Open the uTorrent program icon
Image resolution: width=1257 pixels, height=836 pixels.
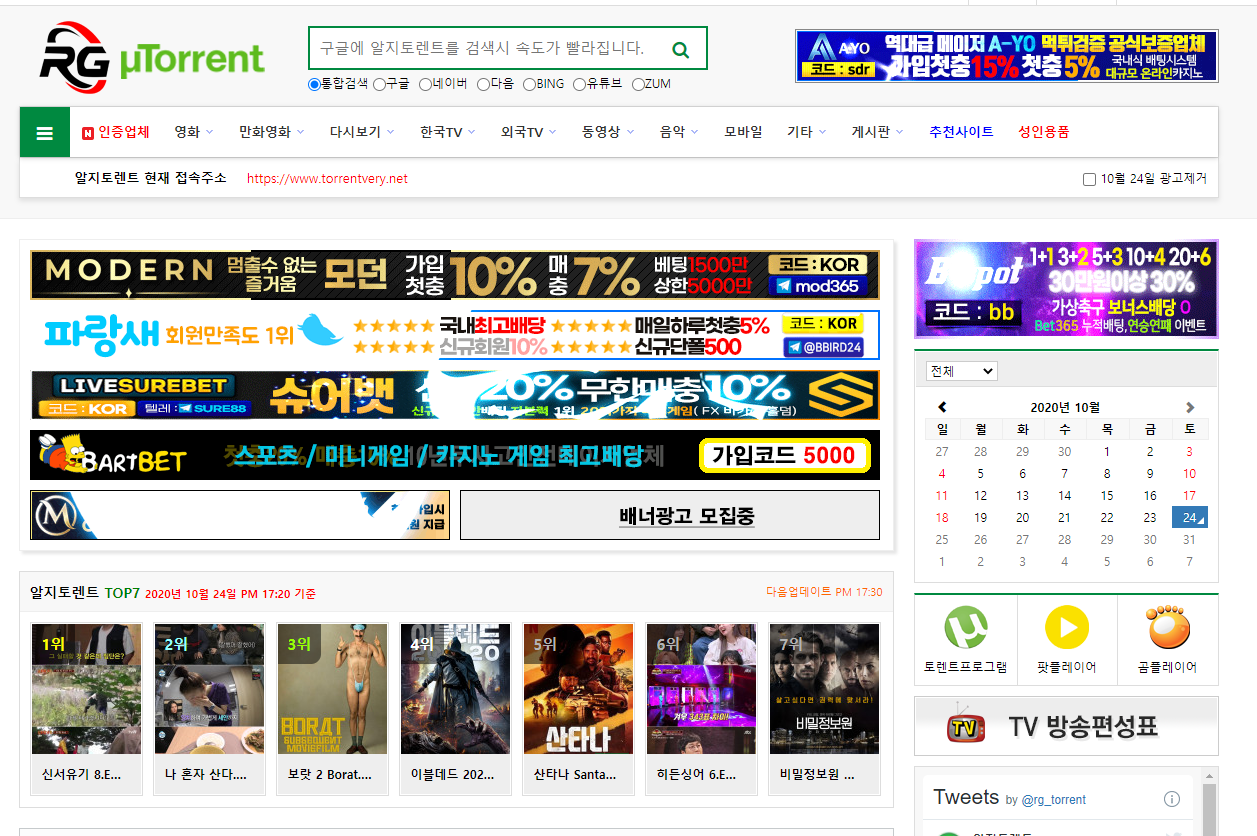965,628
